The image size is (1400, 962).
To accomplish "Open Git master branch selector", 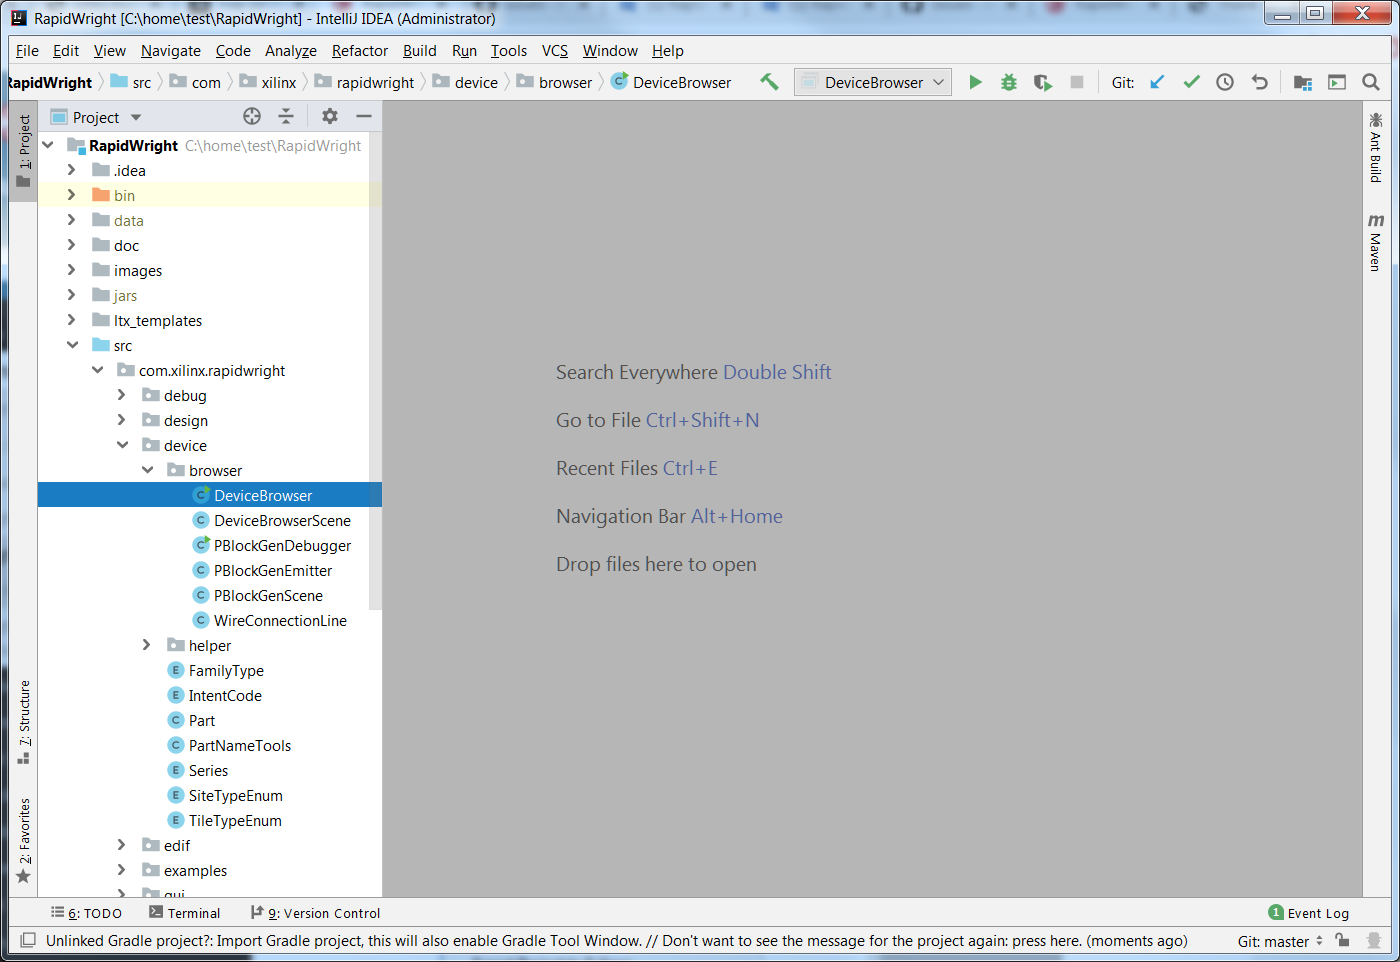I will click(1280, 941).
